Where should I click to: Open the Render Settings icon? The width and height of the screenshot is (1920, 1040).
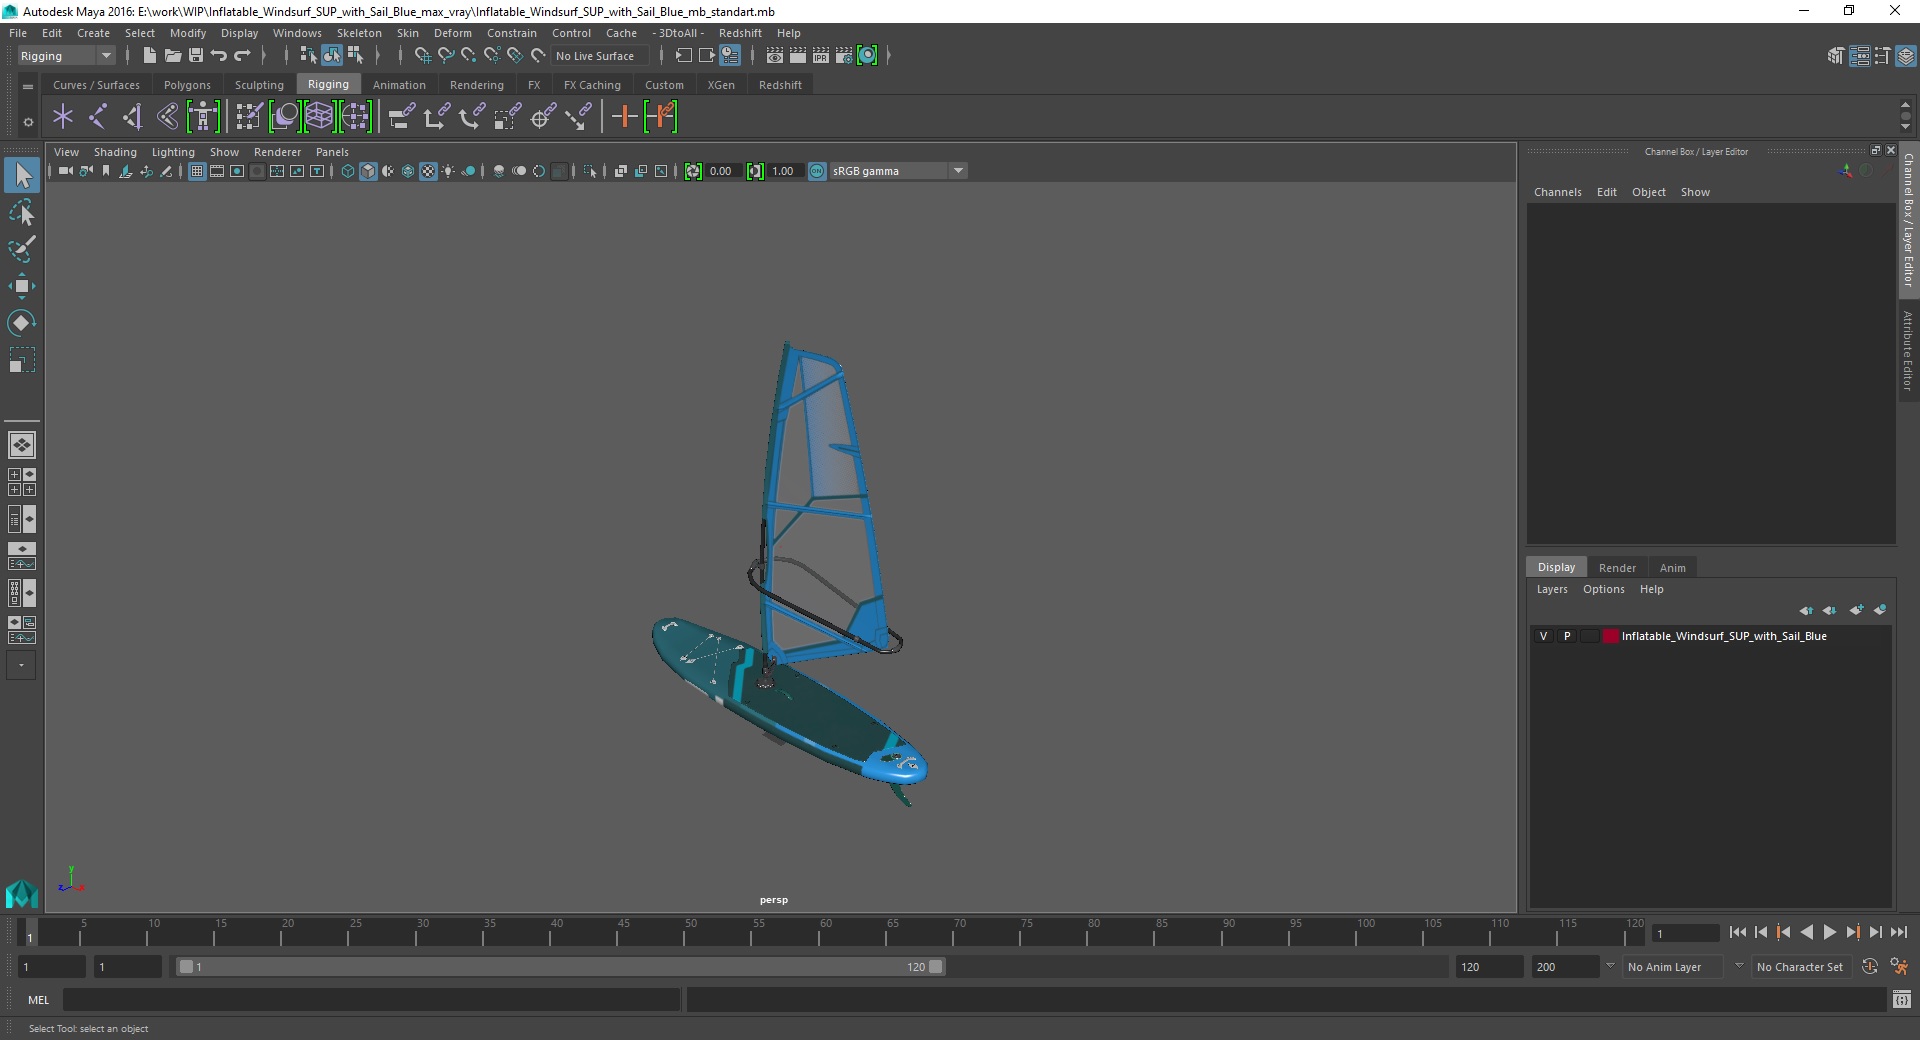click(844, 56)
